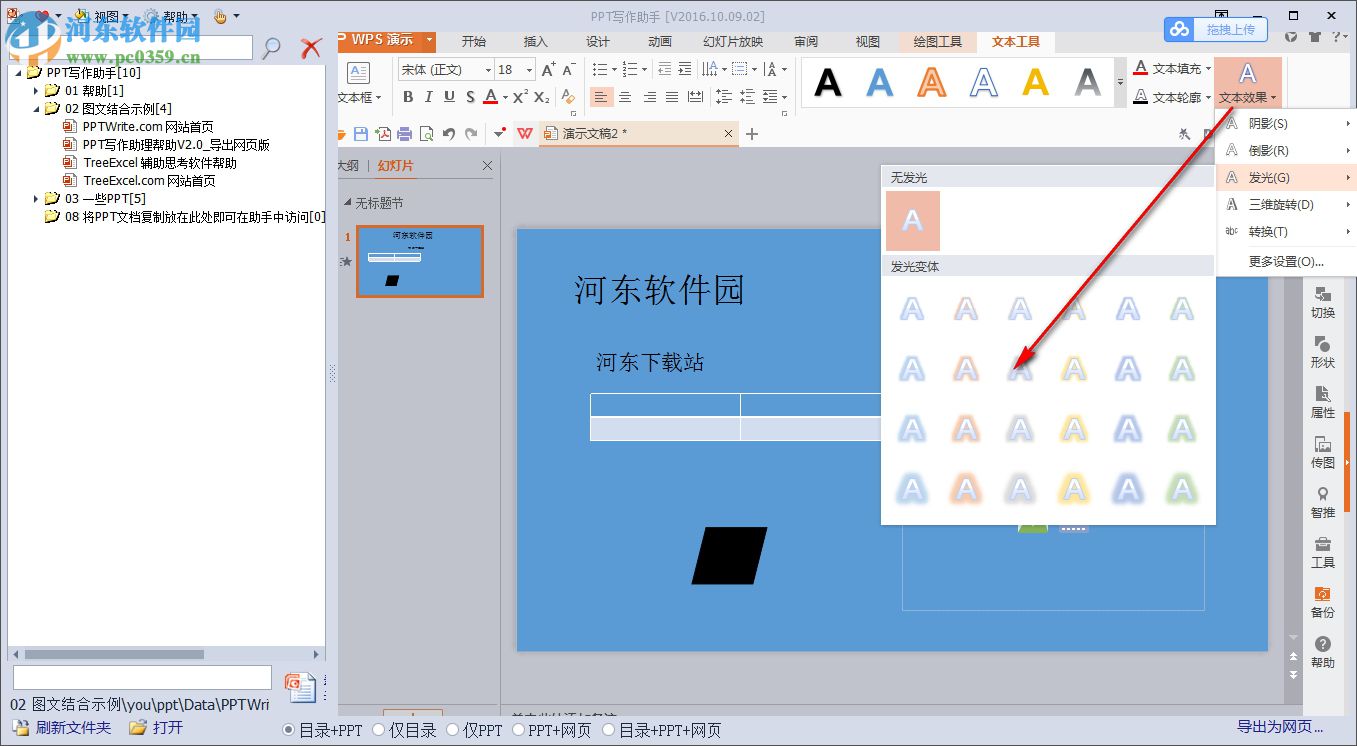Justify text alignment
This screenshot has height=746, width=1357.
point(672,97)
